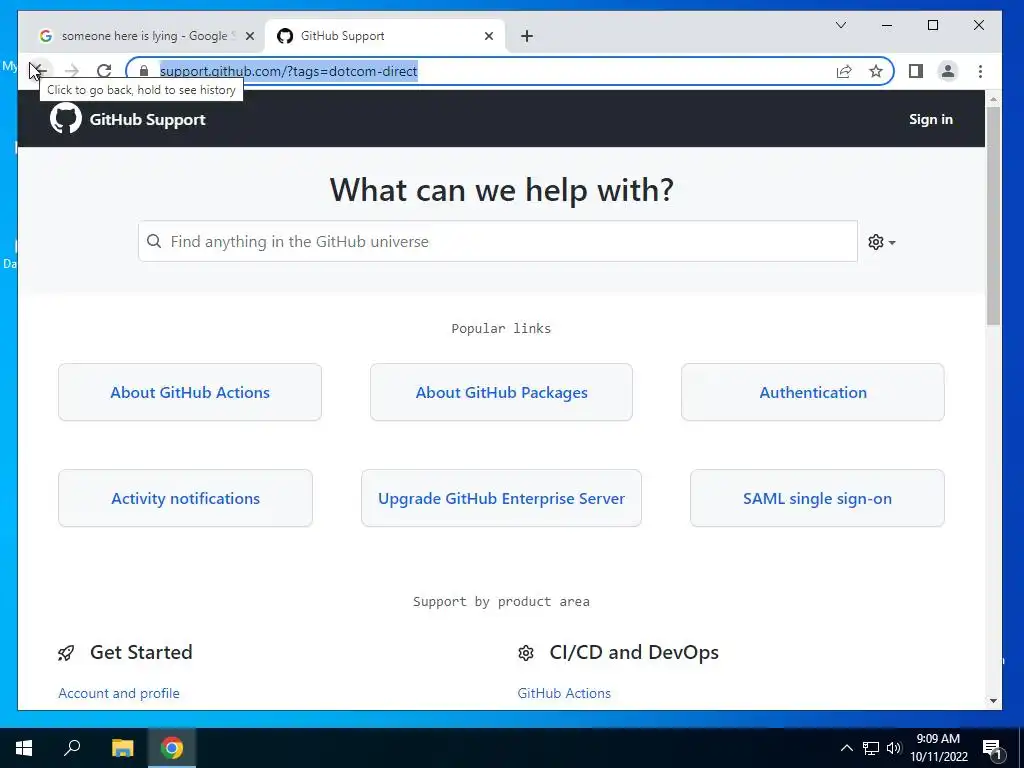Image resolution: width=1024 pixels, height=768 pixels.
Task: Click GitHub Support header title
Action: coord(148,120)
